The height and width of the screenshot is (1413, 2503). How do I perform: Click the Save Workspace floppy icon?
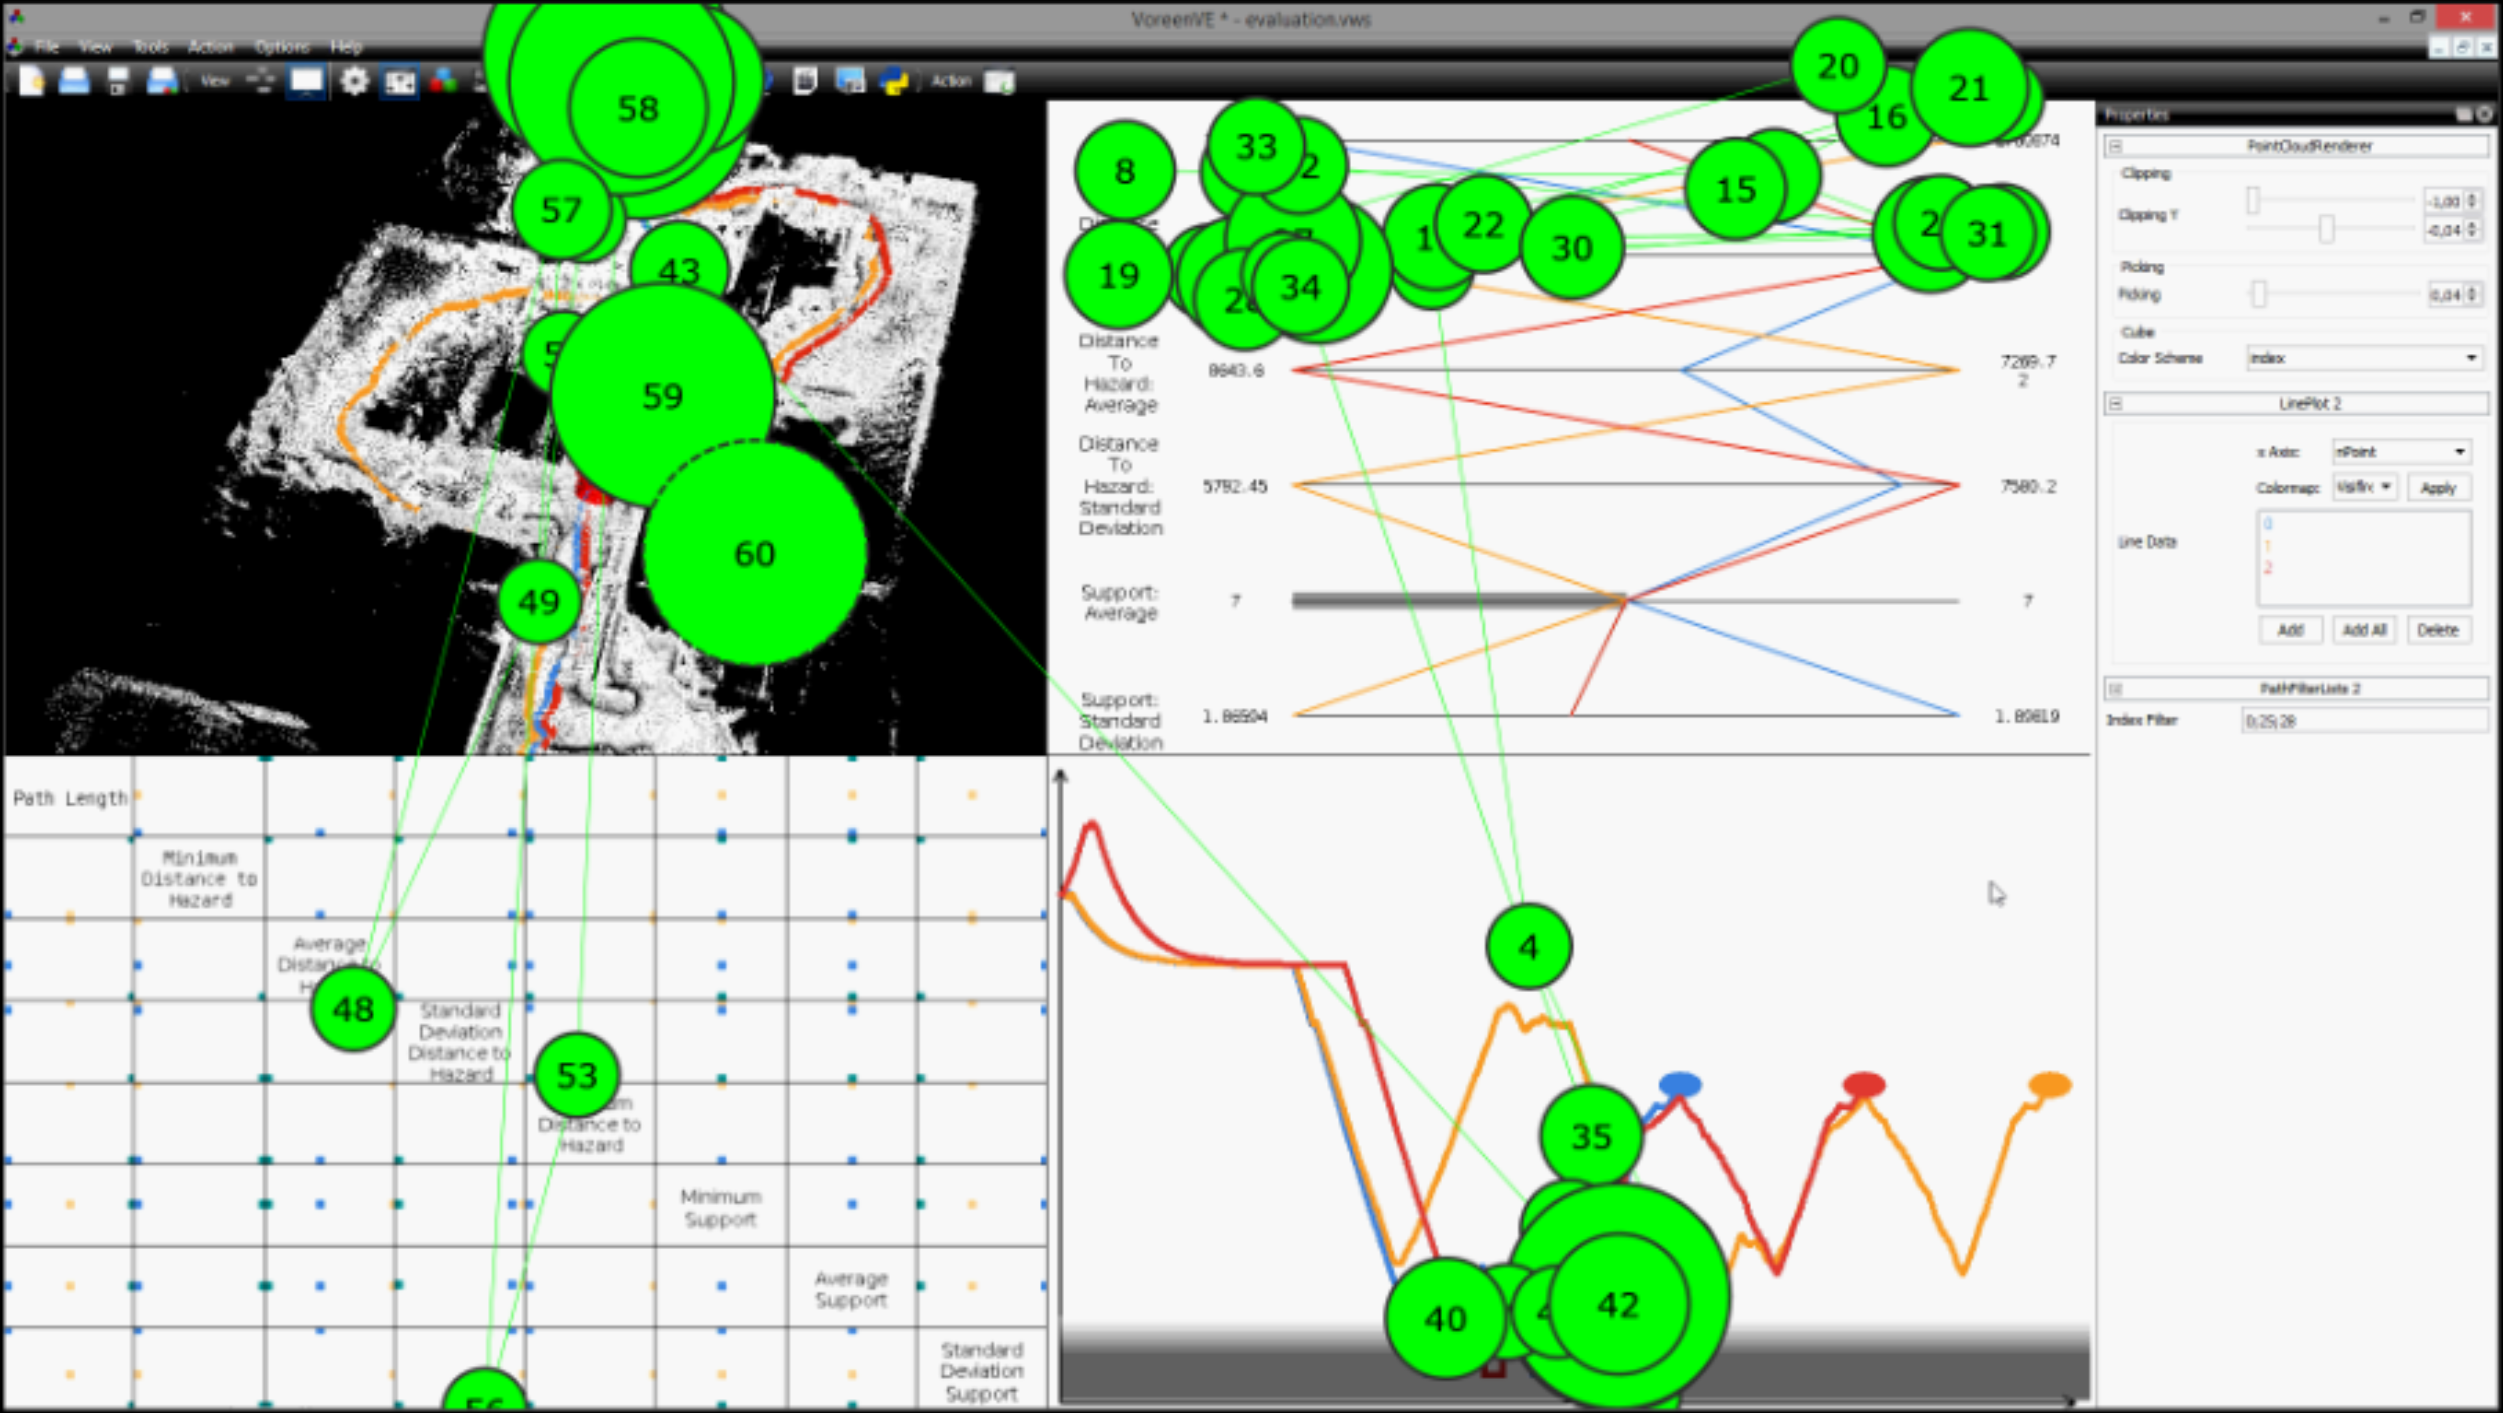118,81
